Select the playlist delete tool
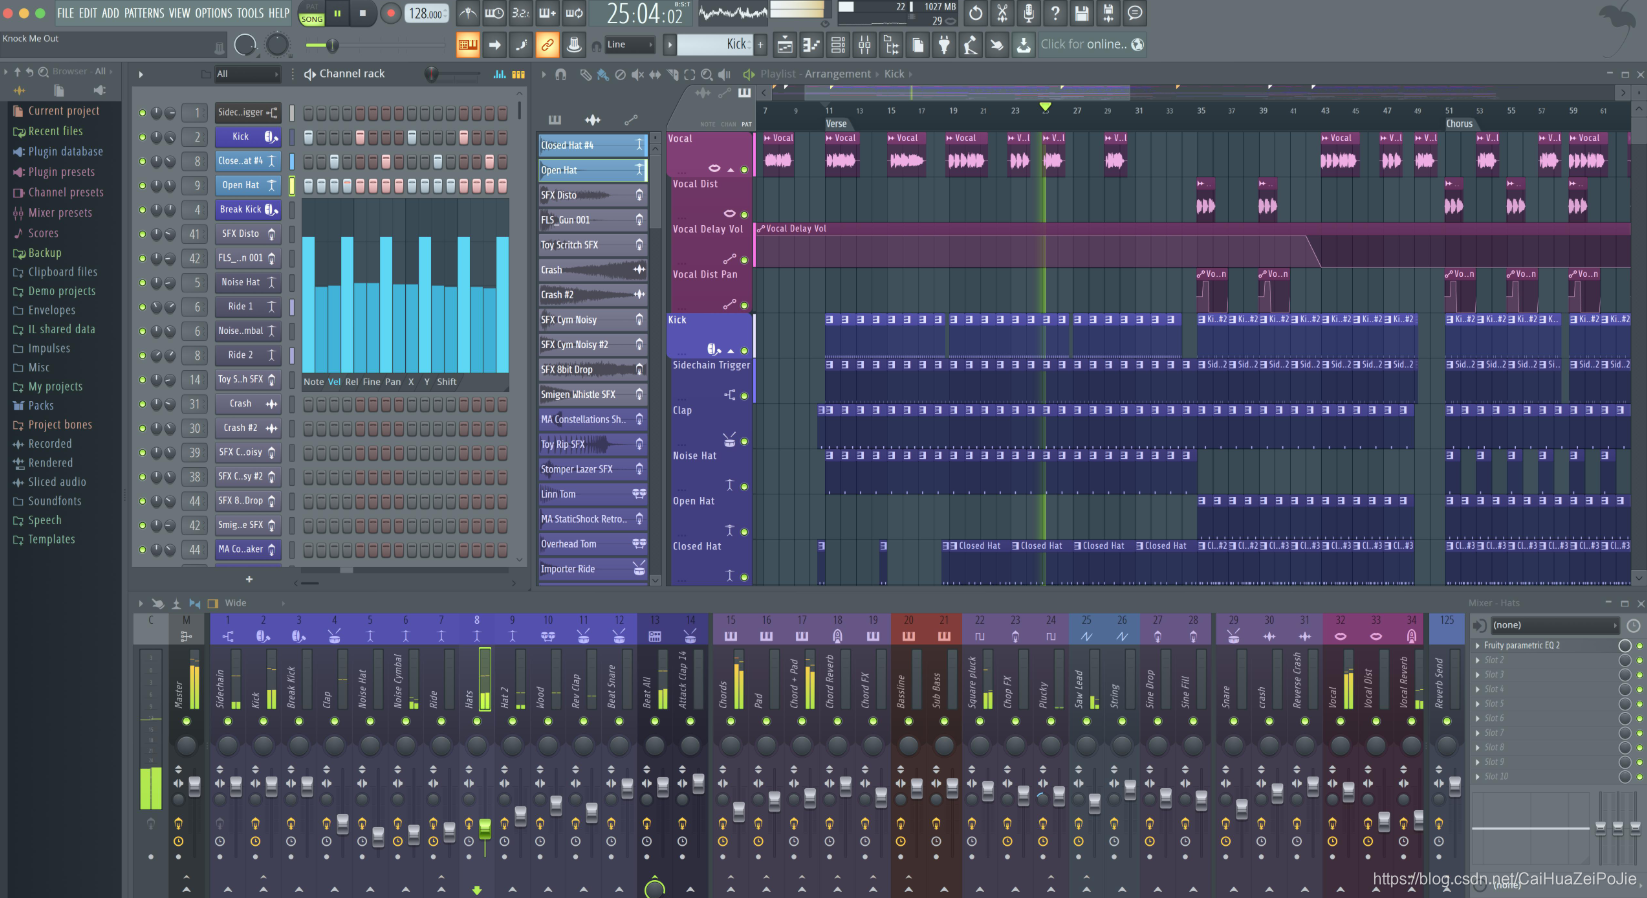The width and height of the screenshot is (1647, 898). [620, 74]
